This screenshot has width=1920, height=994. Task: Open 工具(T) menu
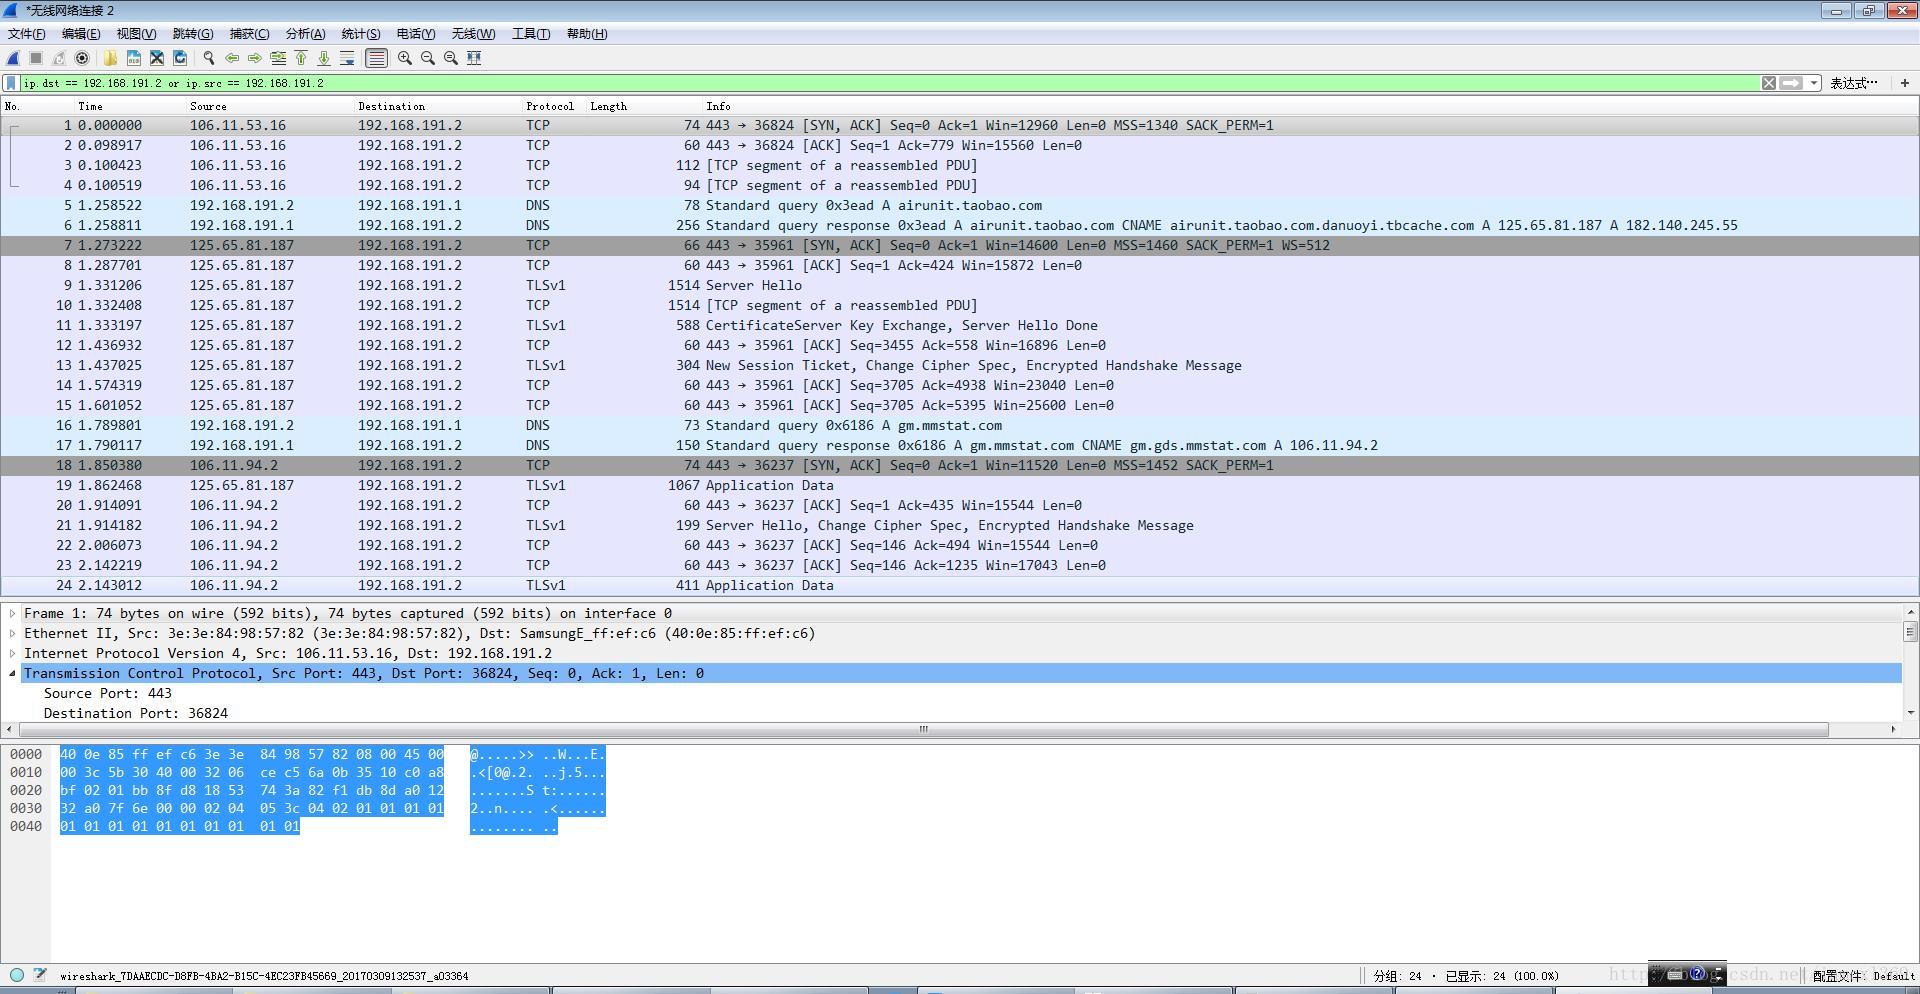(531, 34)
